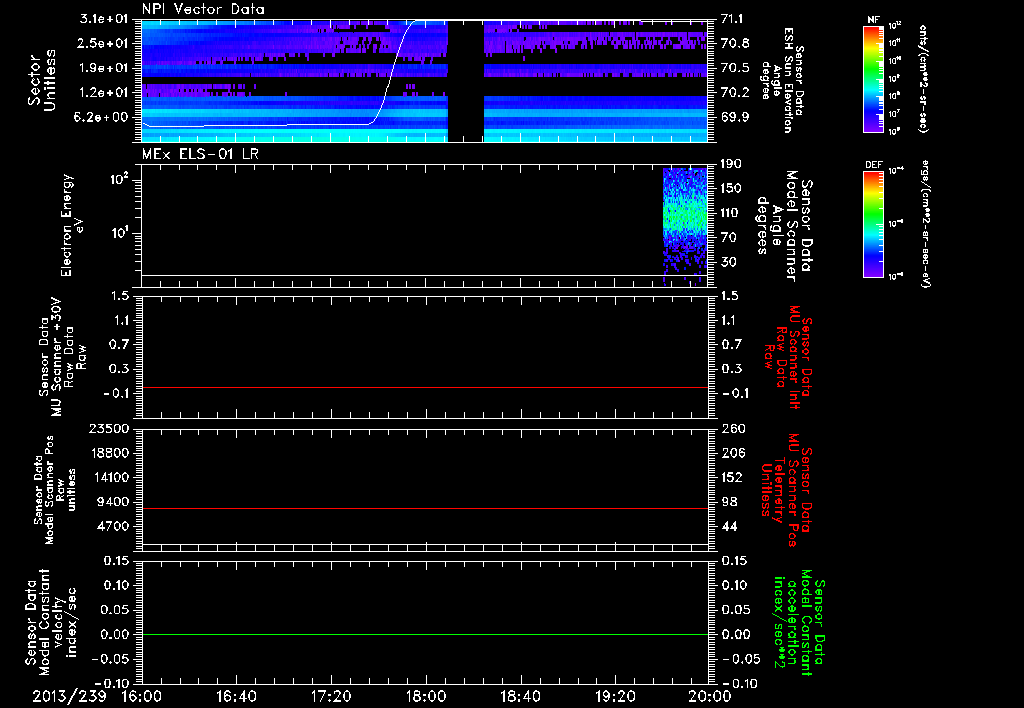Screen dimensions: 1024x708
Task: Click the "ESH Sun Elevation Angle" axis label
Action: click(783, 80)
